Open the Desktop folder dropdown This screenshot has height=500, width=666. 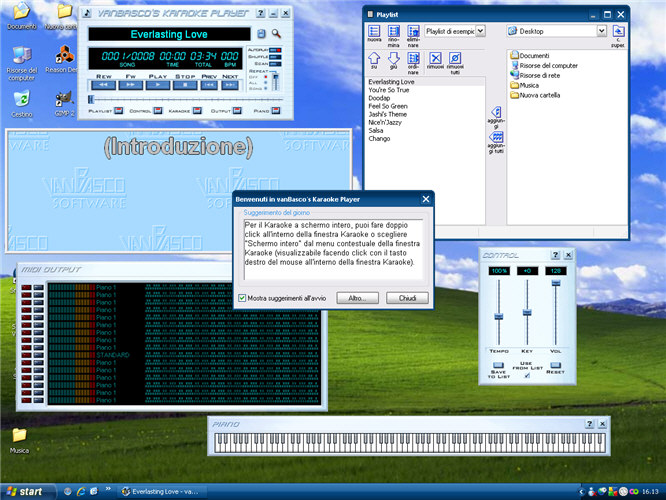601,31
